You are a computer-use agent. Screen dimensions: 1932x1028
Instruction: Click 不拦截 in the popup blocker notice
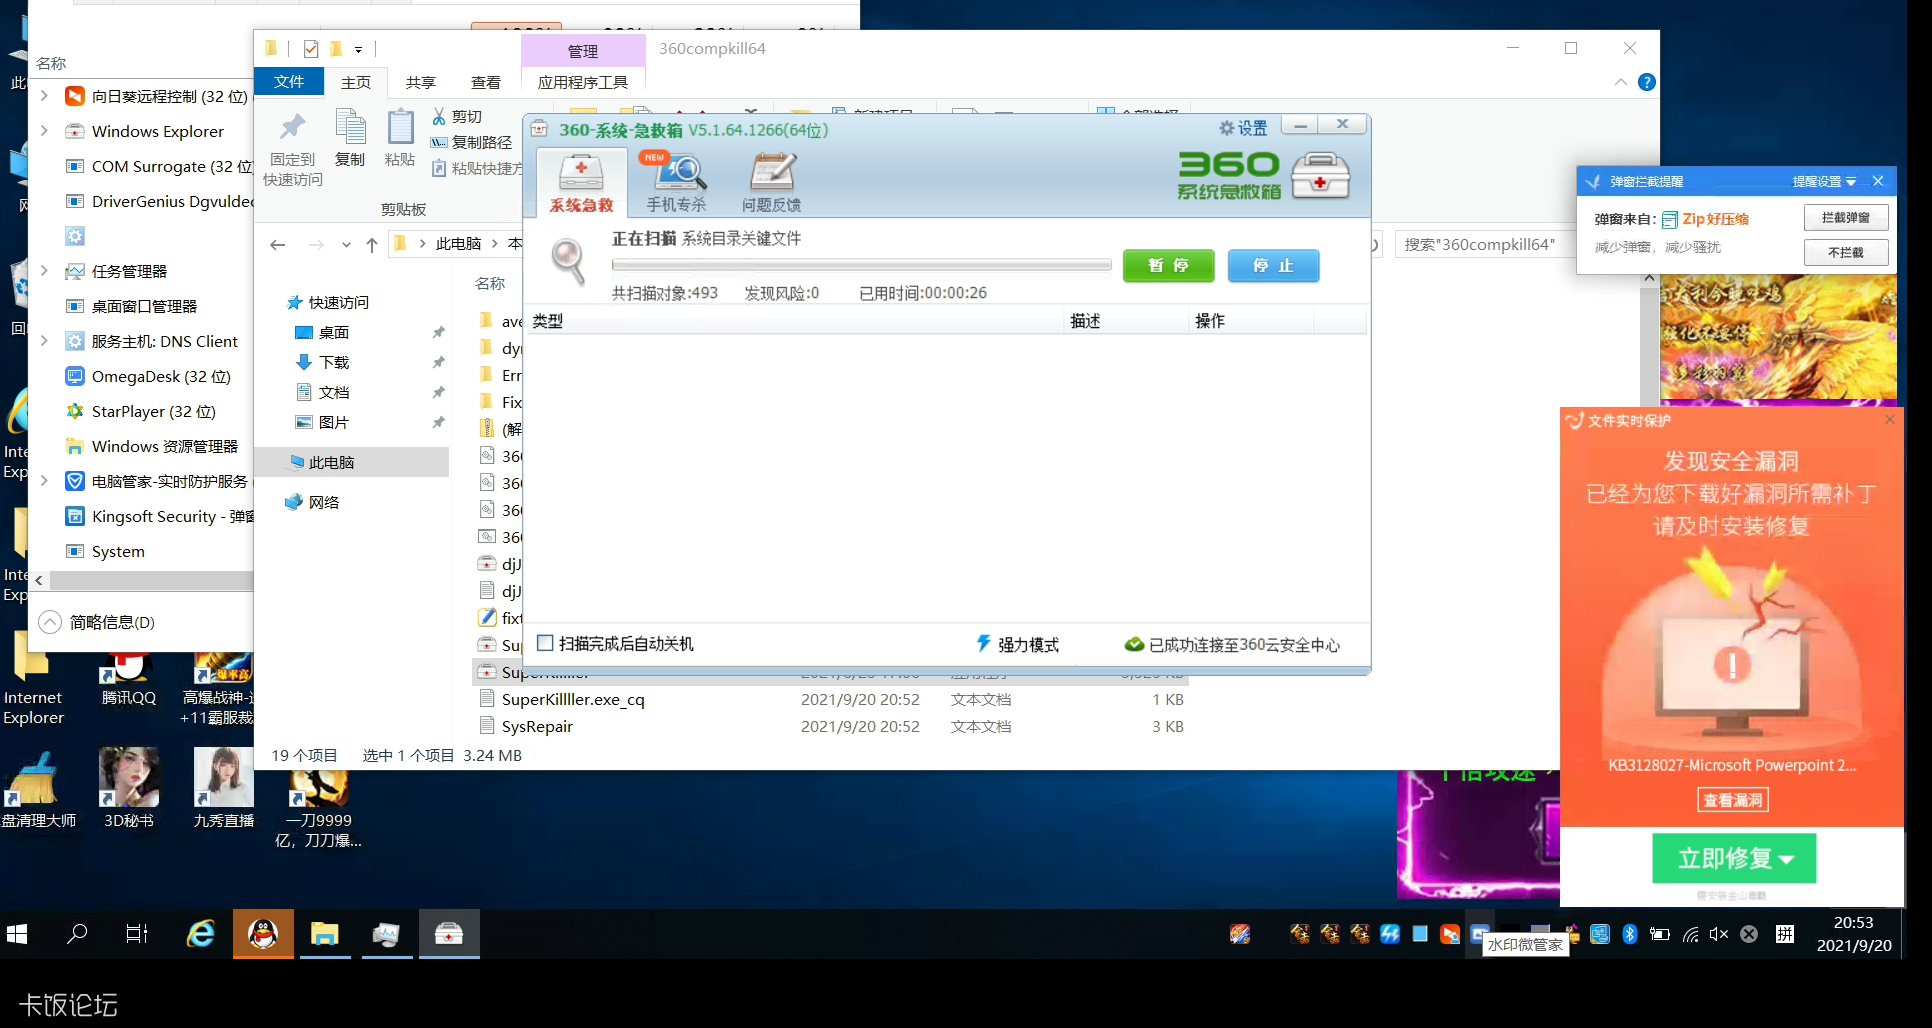coord(1845,252)
